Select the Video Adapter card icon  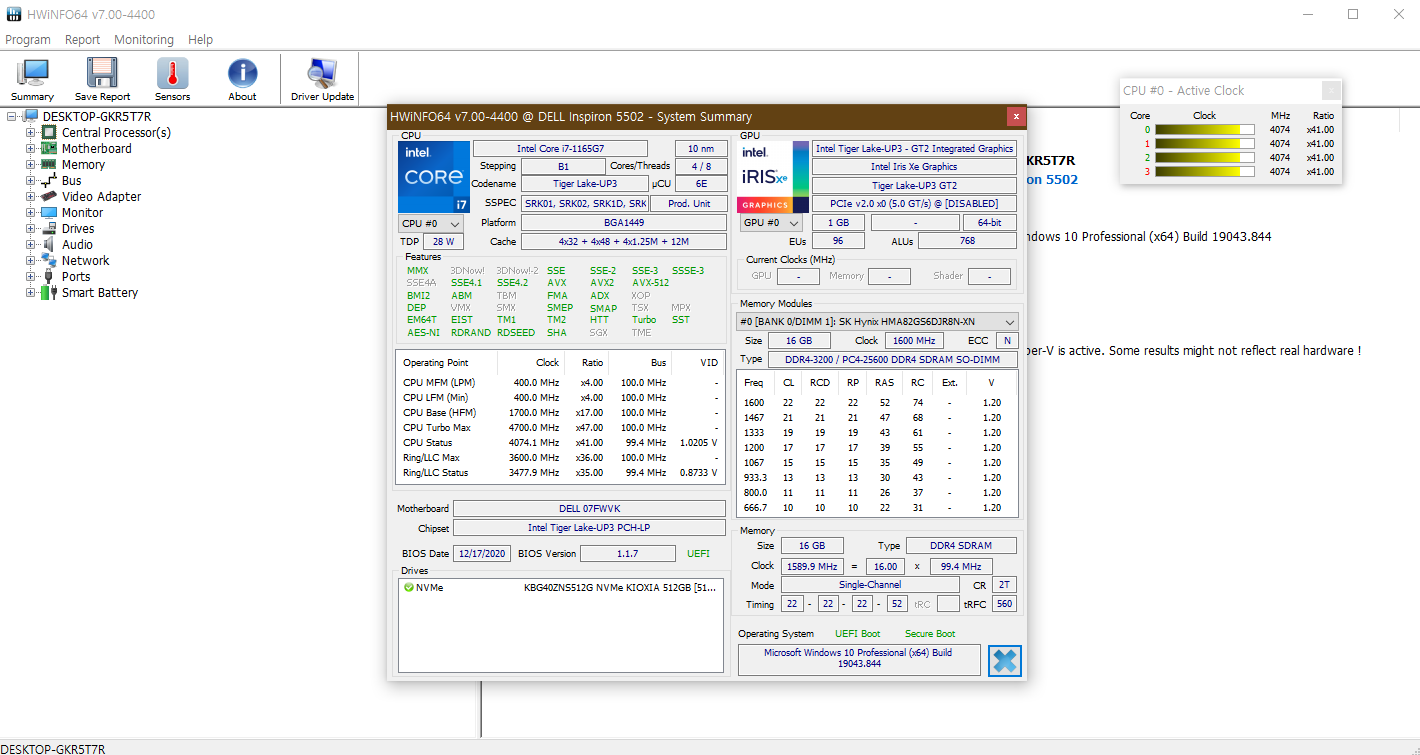(48, 196)
